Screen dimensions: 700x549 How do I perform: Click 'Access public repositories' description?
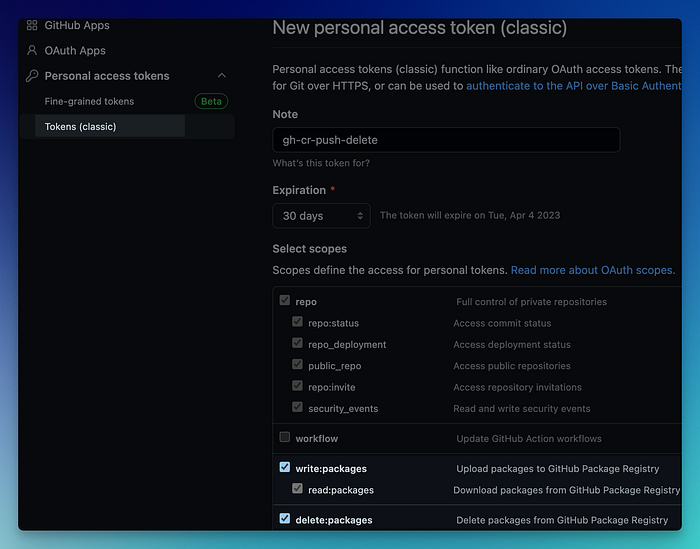(512, 366)
